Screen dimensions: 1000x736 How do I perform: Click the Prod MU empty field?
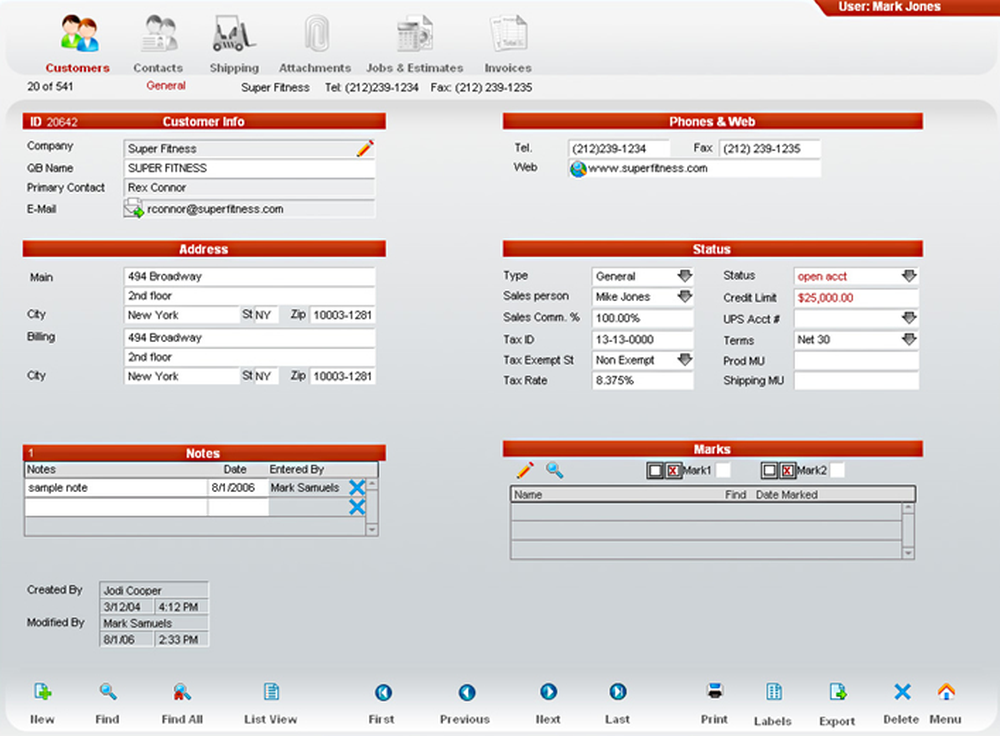(856, 361)
